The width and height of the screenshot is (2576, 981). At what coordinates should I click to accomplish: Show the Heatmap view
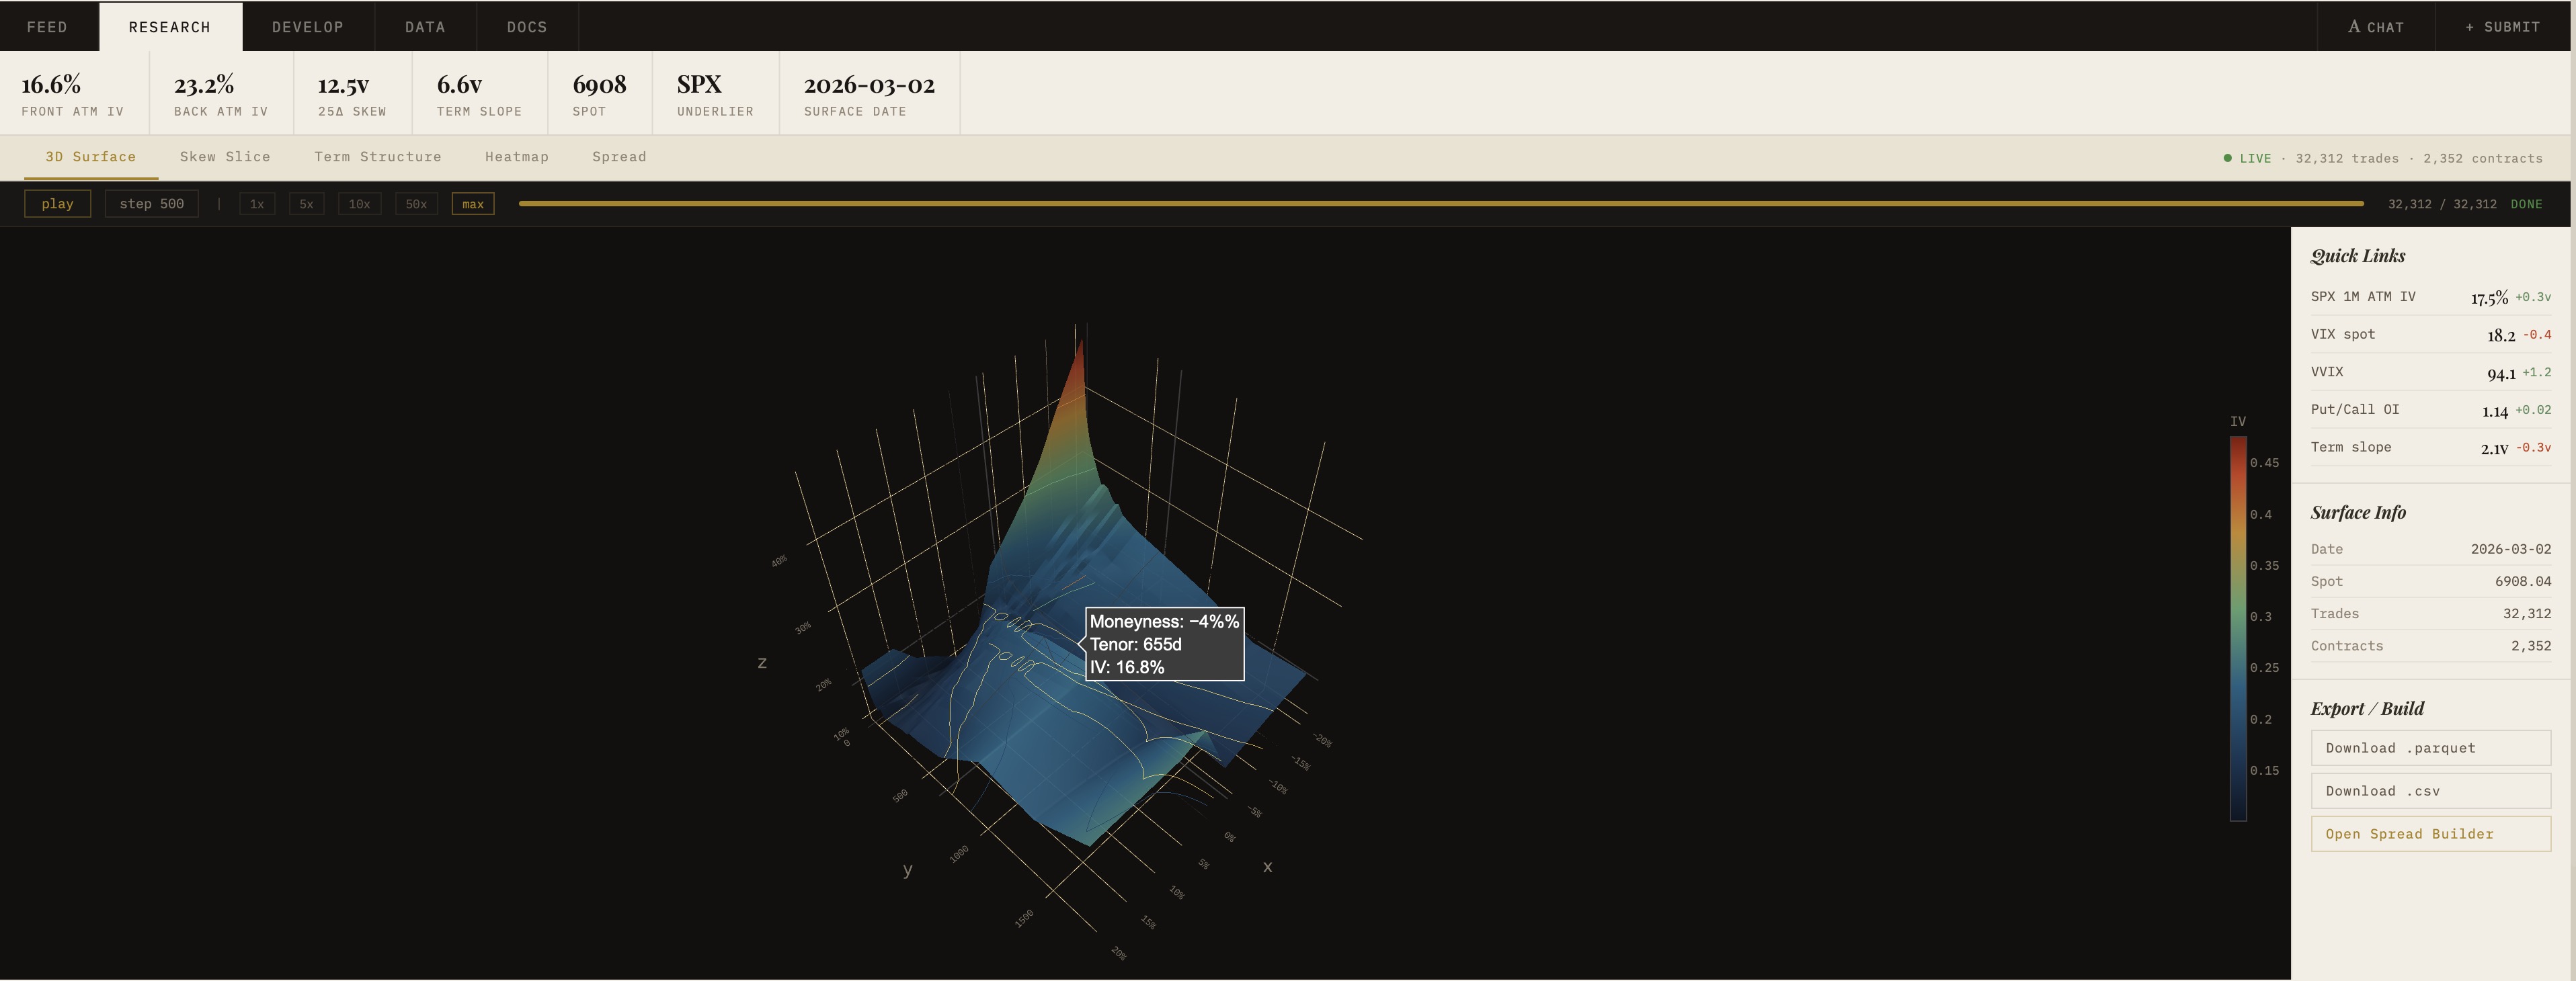pyautogui.click(x=517, y=157)
